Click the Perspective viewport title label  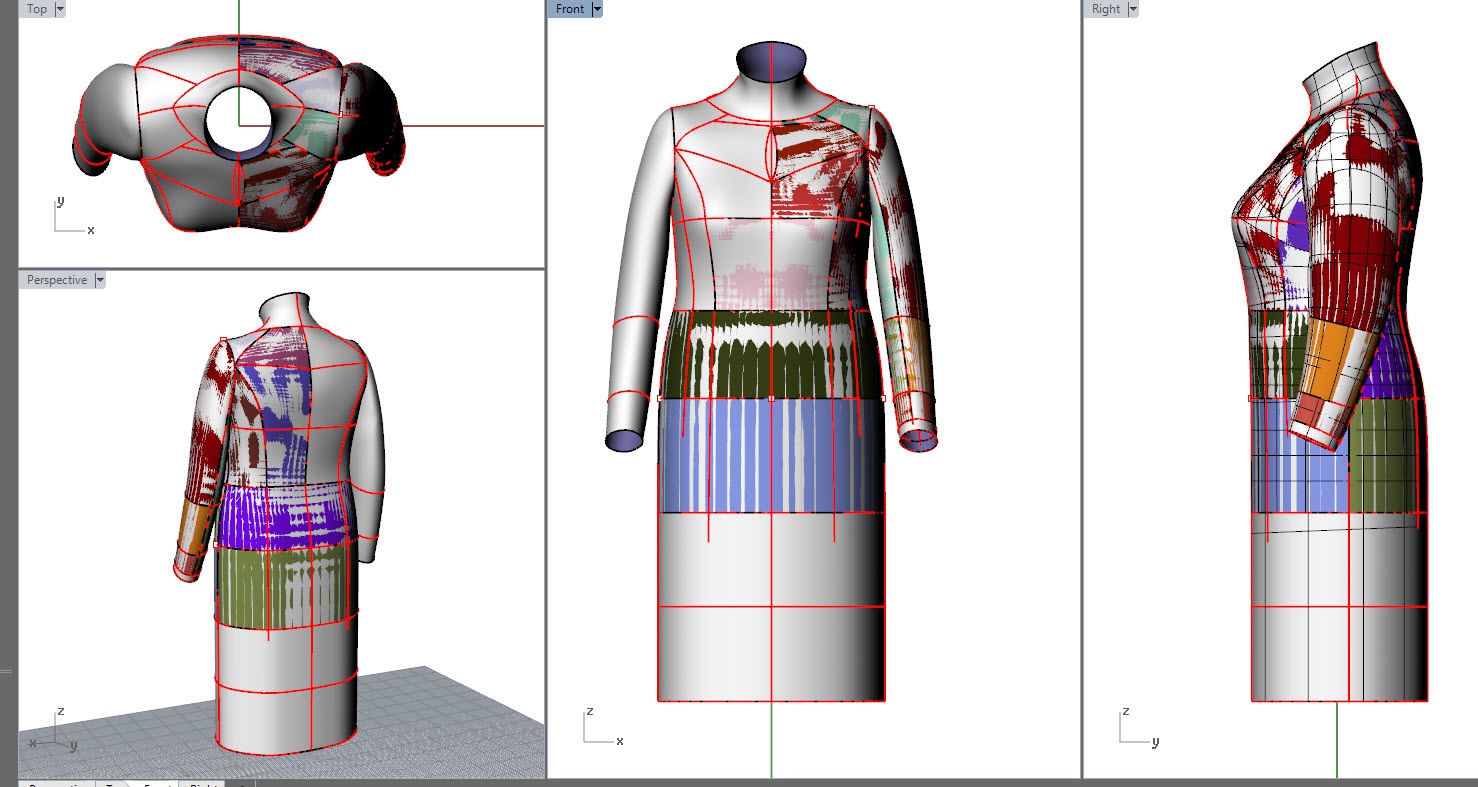57,280
